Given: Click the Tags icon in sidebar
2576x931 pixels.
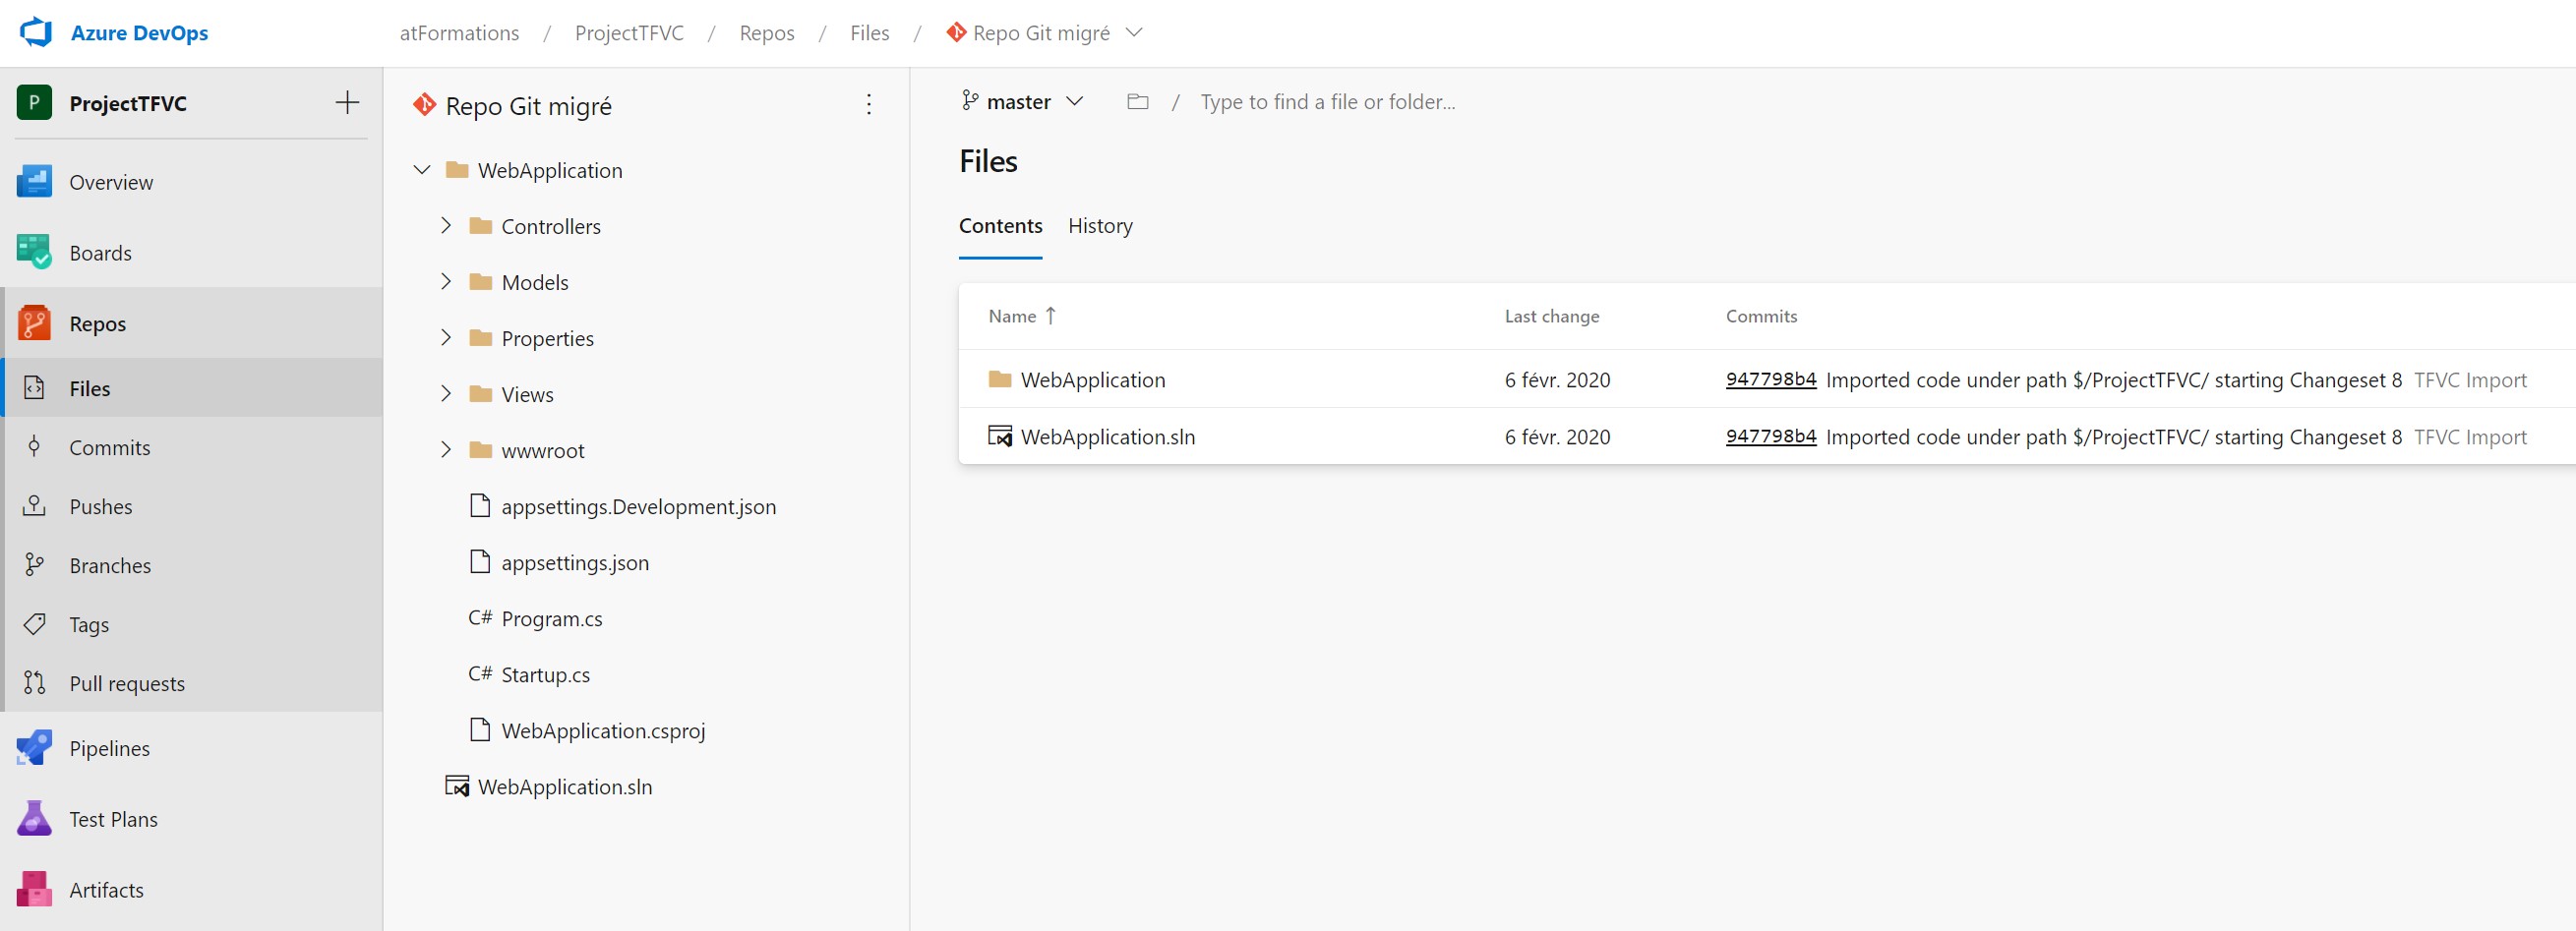Looking at the screenshot, I should tap(34, 624).
